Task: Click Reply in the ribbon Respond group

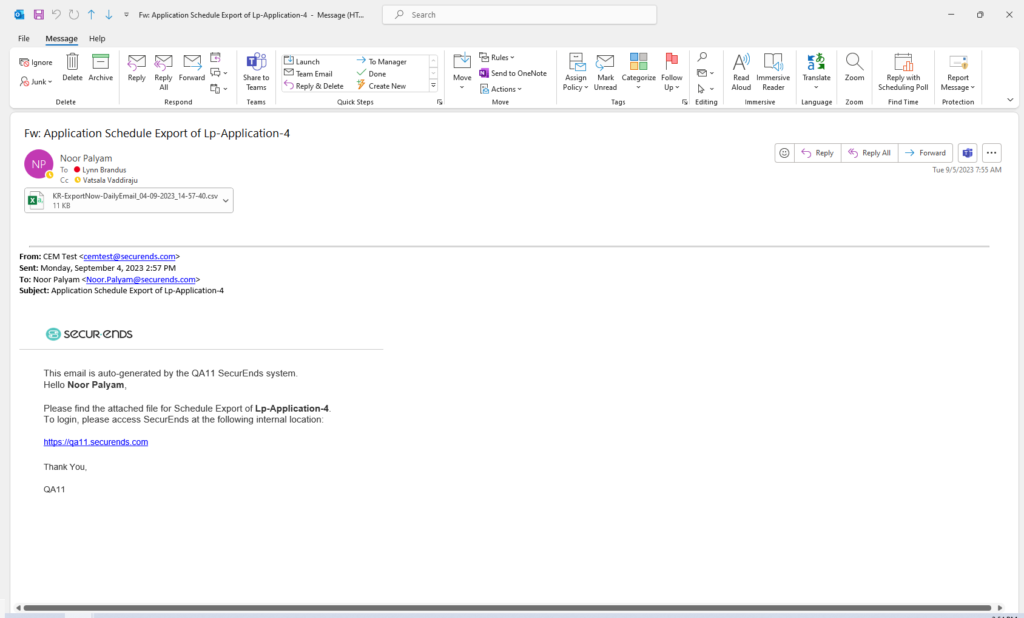Action: (136, 68)
